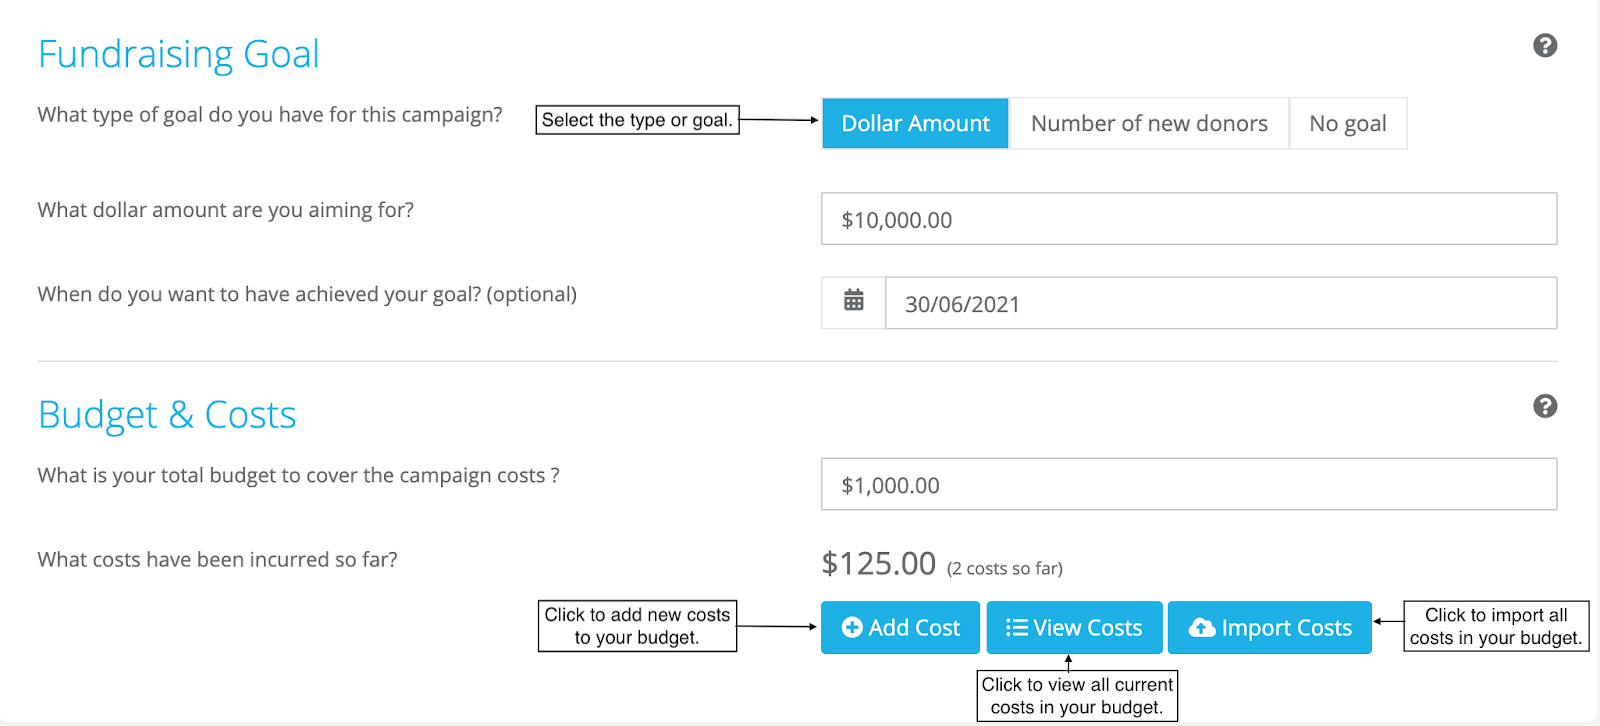Edit the $1,000.00 total budget field
Viewport: 1600px width, 726px height.
point(1189,484)
